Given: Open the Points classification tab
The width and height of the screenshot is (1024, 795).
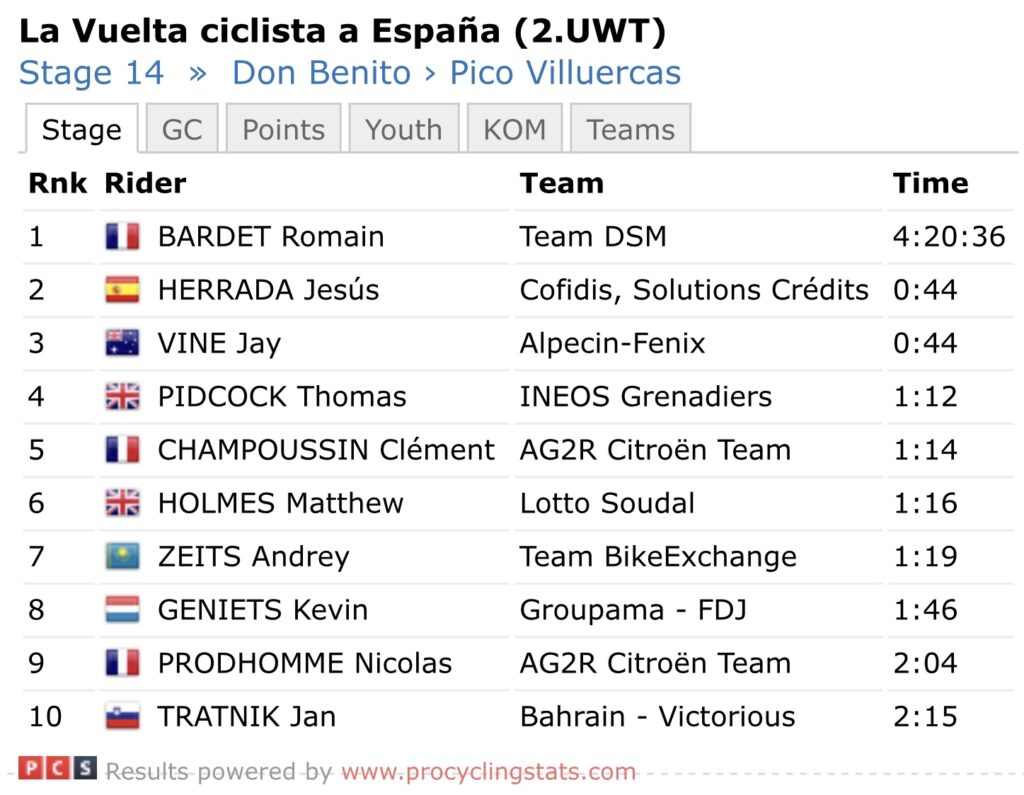Looking at the screenshot, I should (284, 130).
